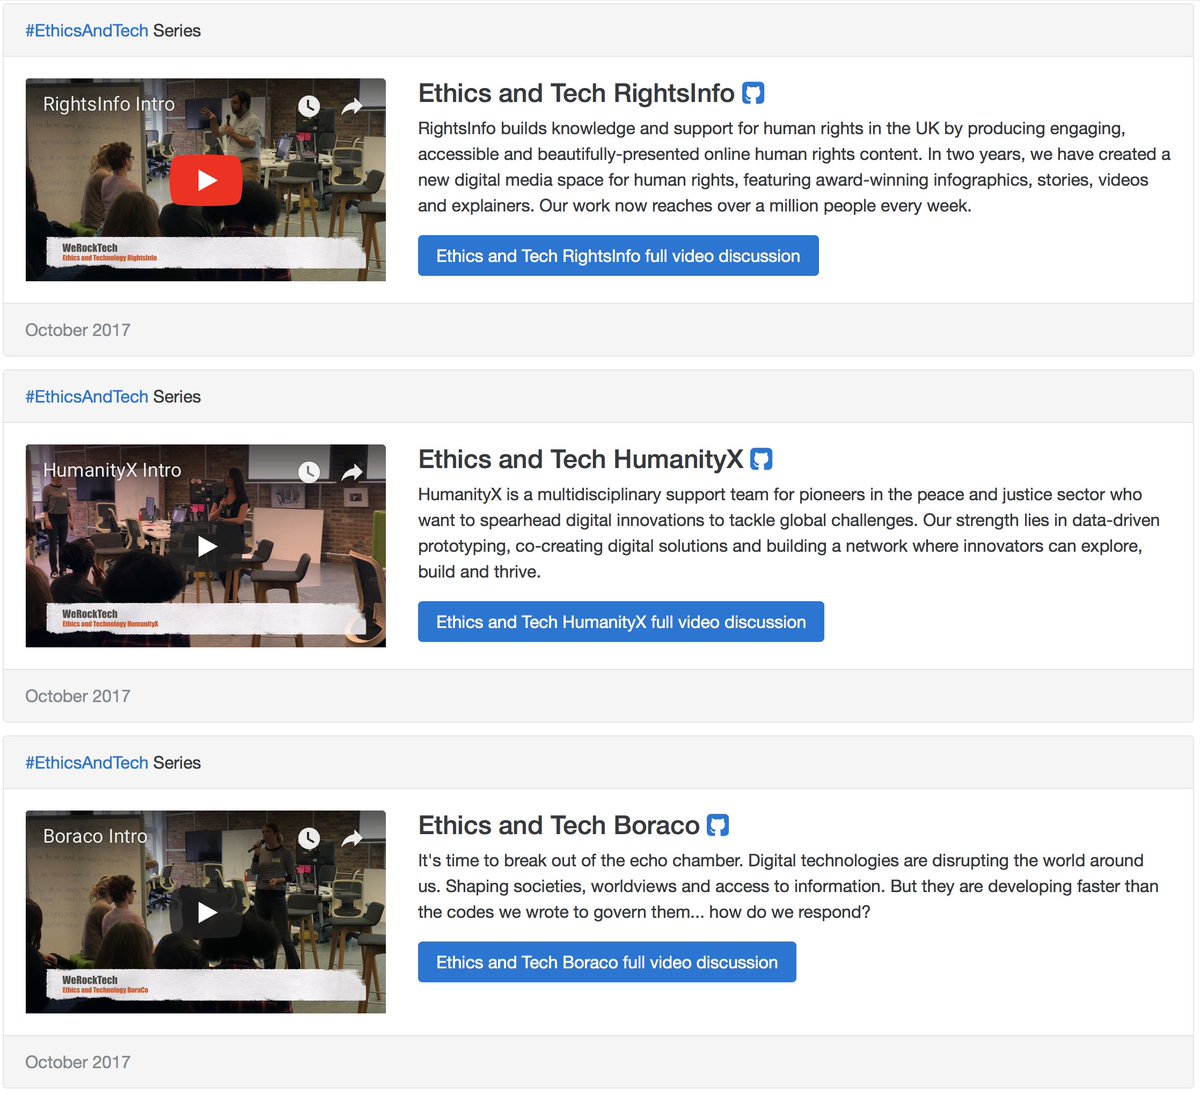This screenshot has width=1200, height=1095.
Task: Share the HumanityX Intro video via arrow icon
Action: [352, 472]
